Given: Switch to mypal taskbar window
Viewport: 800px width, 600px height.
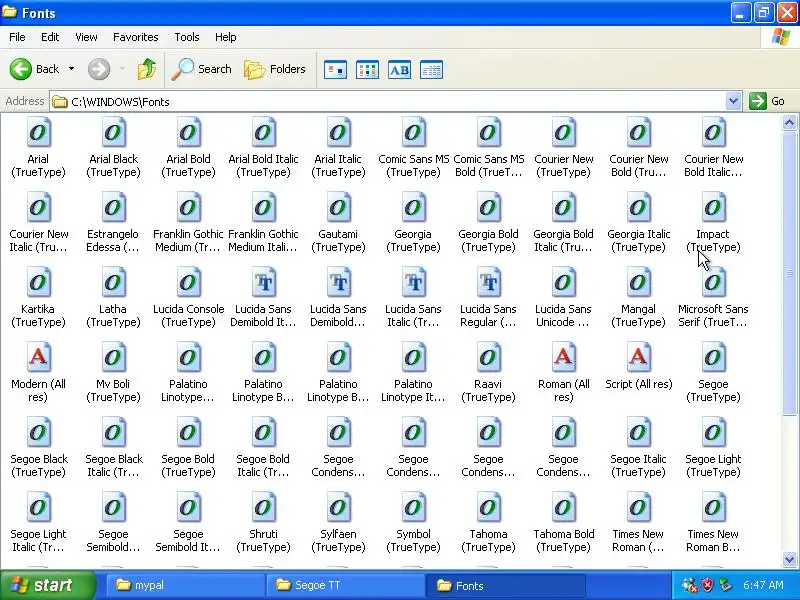Looking at the screenshot, I should pyautogui.click(x=186, y=585).
